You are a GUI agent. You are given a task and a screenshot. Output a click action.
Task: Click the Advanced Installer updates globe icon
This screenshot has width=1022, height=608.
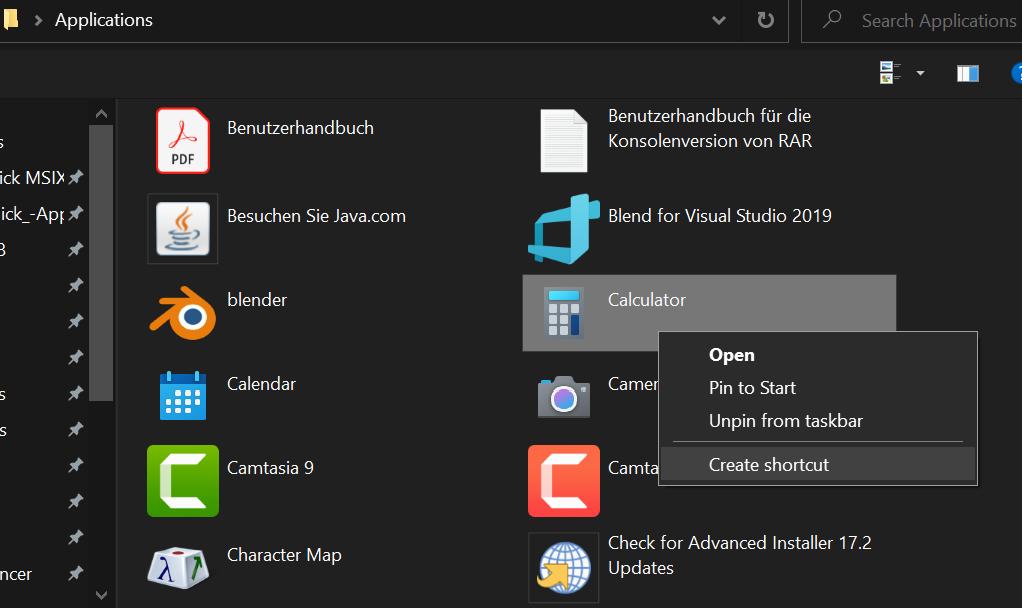(x=564, y=568)
